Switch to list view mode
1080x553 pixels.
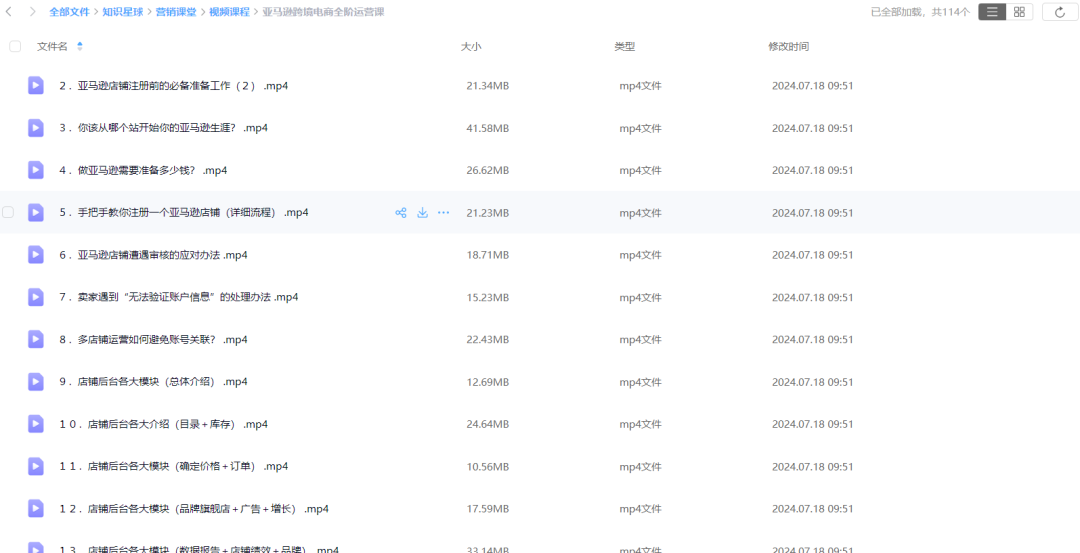tap(992, 12)
